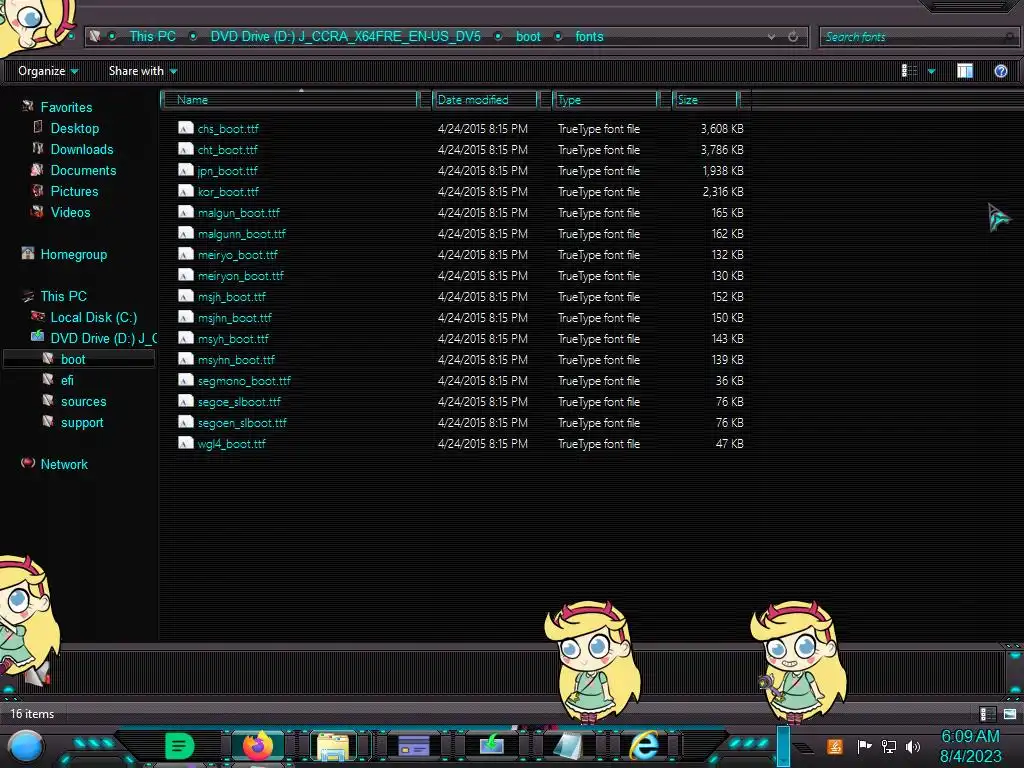This screenshot has width=1024, height=768.
Task: Open the Start orb button
Action: 26,746
